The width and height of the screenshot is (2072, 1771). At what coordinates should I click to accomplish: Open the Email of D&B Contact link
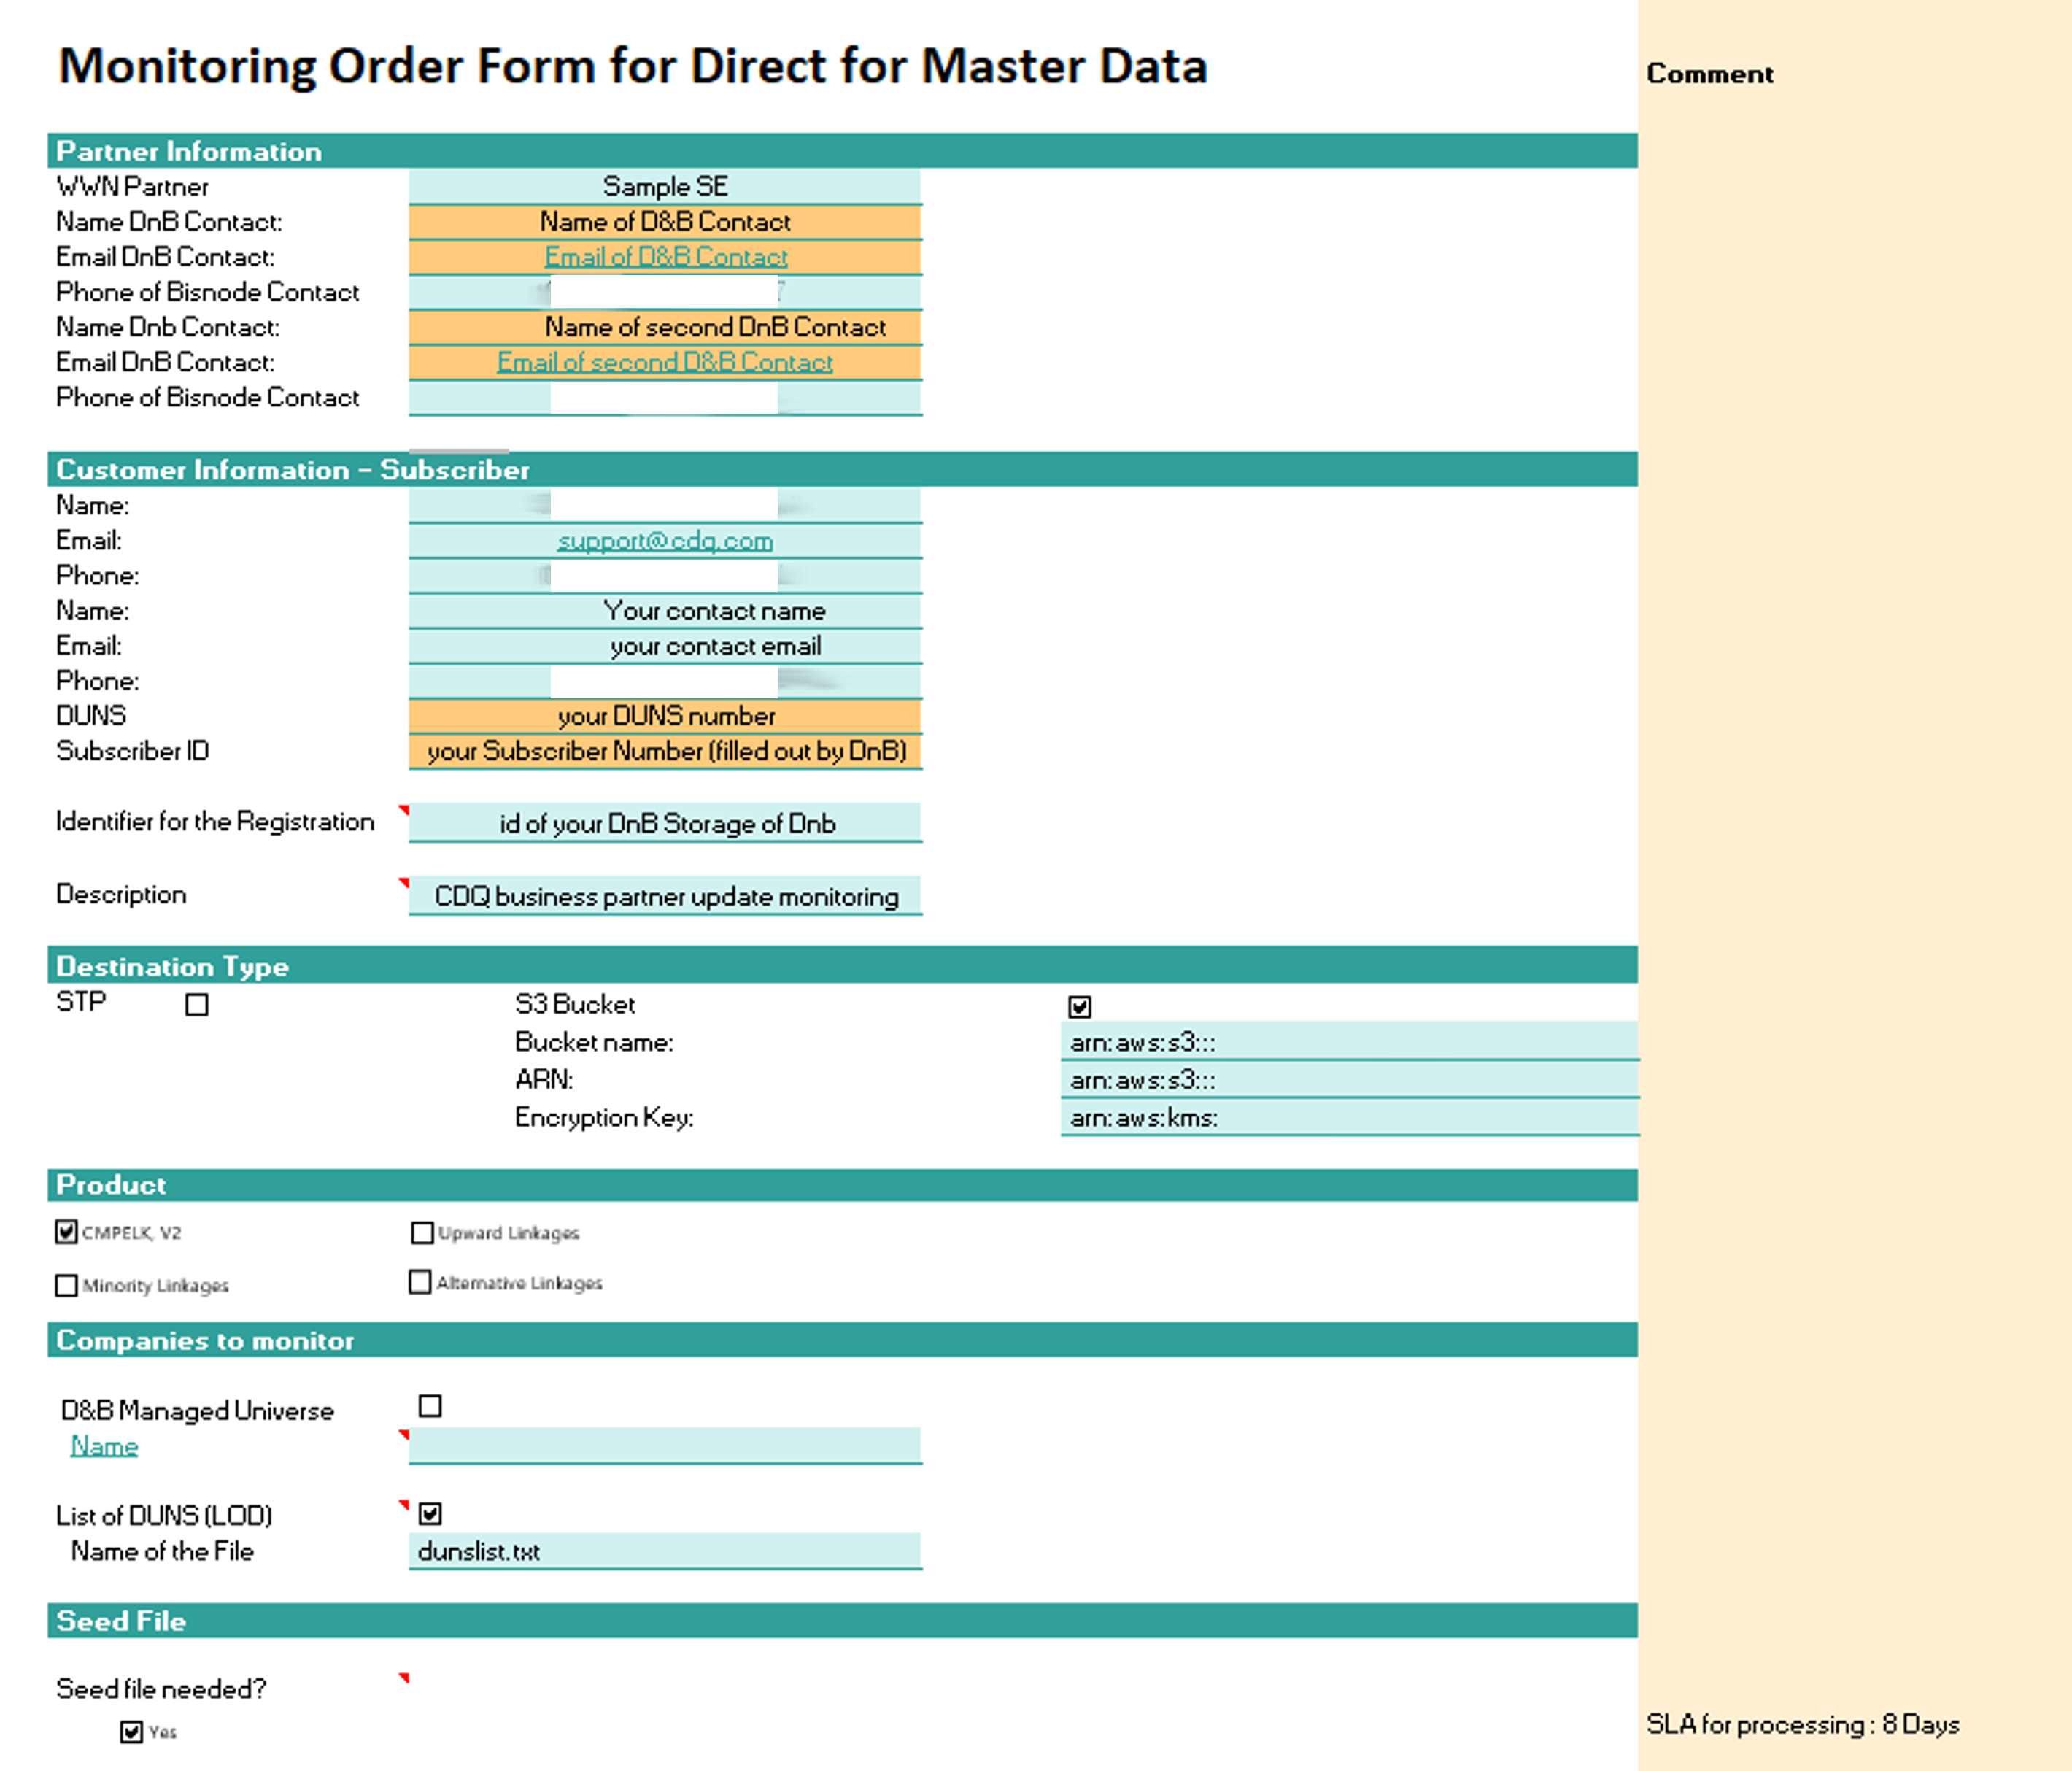pos(665,257)
